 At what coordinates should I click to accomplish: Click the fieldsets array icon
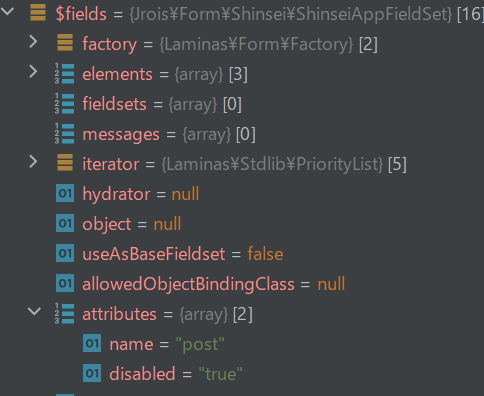[65, 103]
